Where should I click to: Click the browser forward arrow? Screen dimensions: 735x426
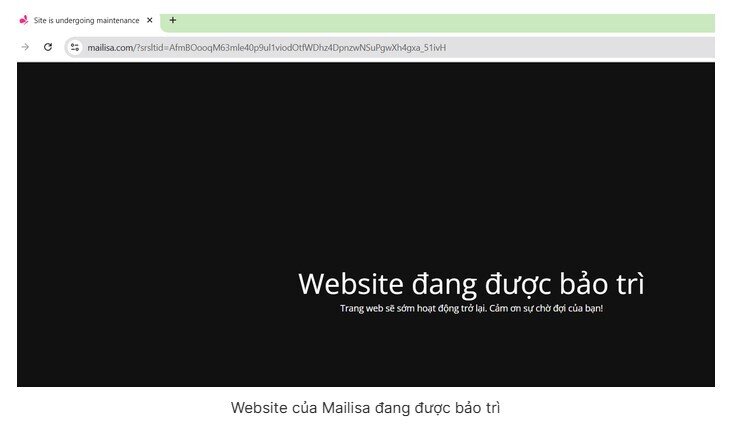(x=25, y=47)
